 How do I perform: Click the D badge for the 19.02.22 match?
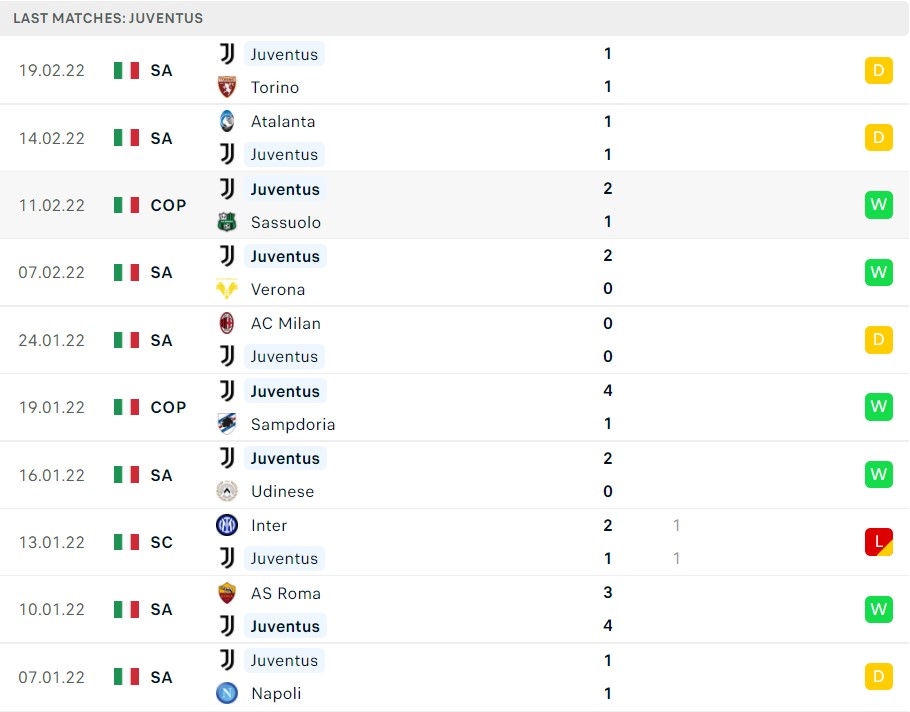(879, 70)
